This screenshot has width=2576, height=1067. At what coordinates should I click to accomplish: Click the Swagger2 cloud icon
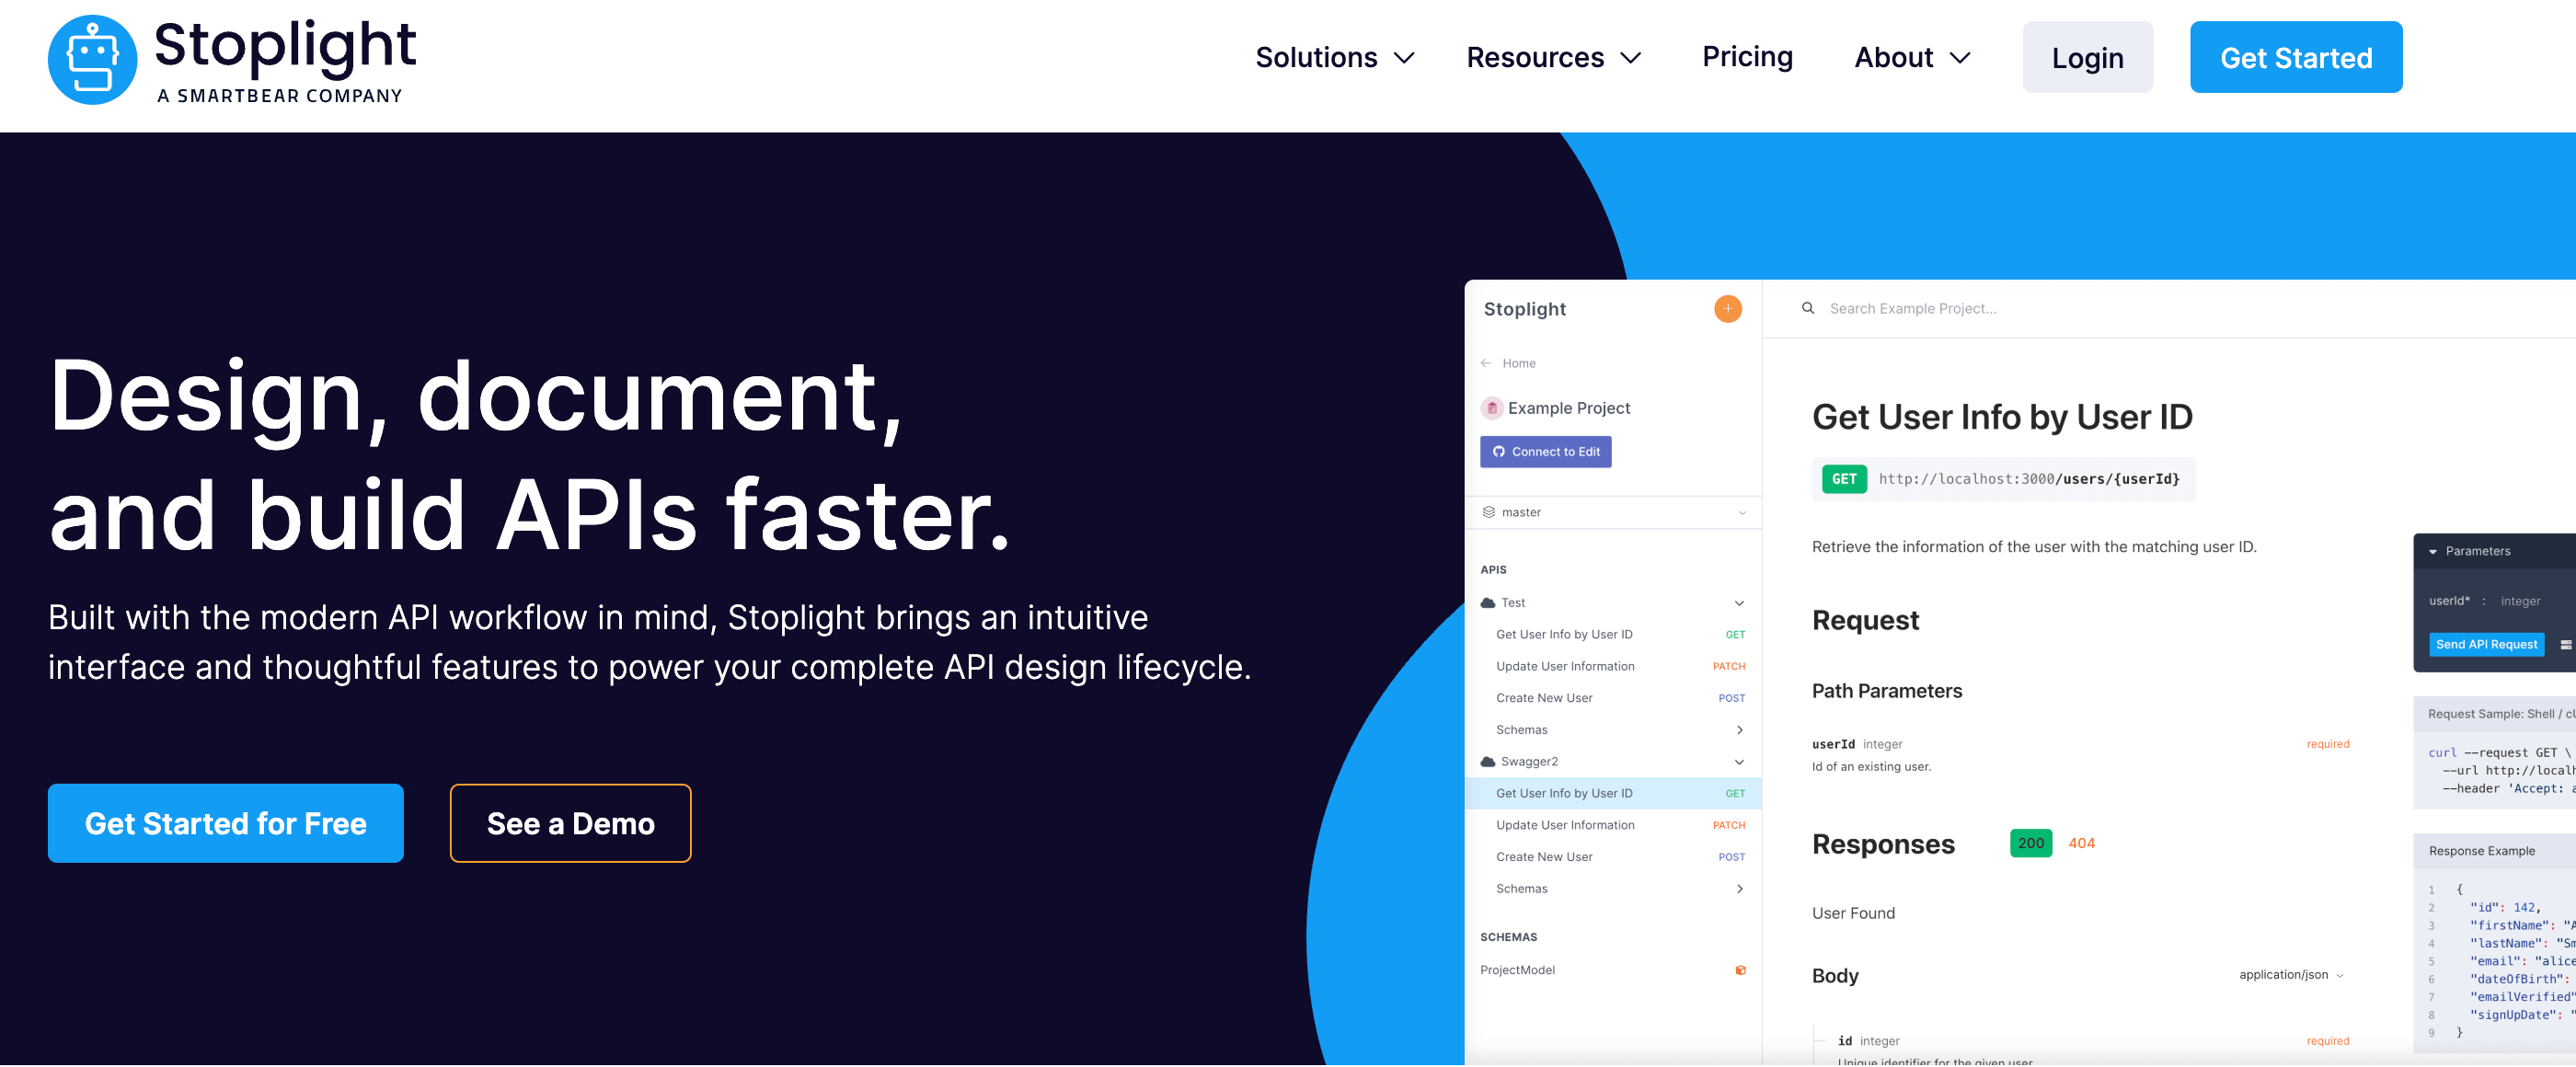tap(1487, 762)
